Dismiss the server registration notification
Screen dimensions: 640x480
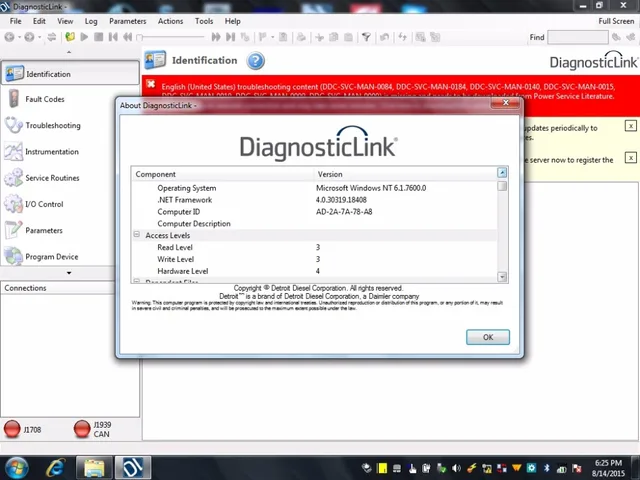pos(631,158)
